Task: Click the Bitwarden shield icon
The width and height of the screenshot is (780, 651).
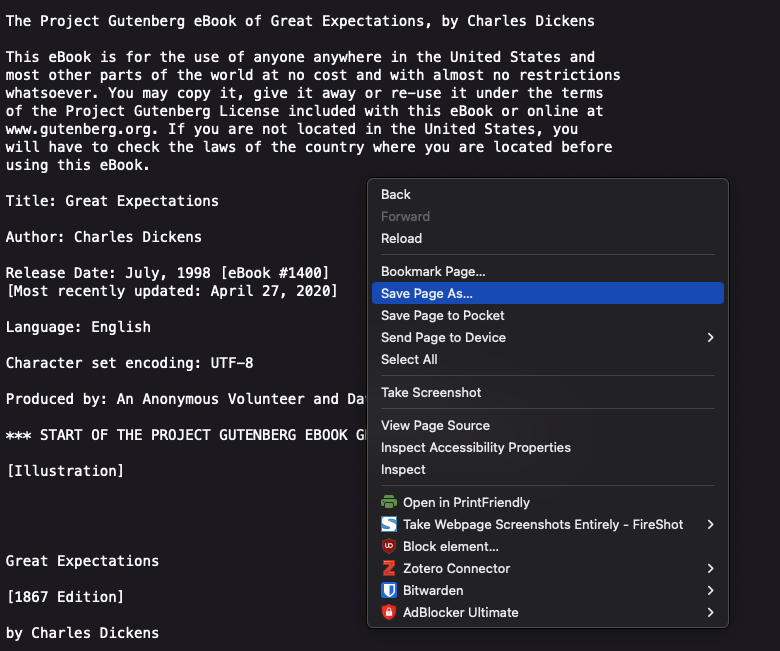Action: (x=389, y=590)
